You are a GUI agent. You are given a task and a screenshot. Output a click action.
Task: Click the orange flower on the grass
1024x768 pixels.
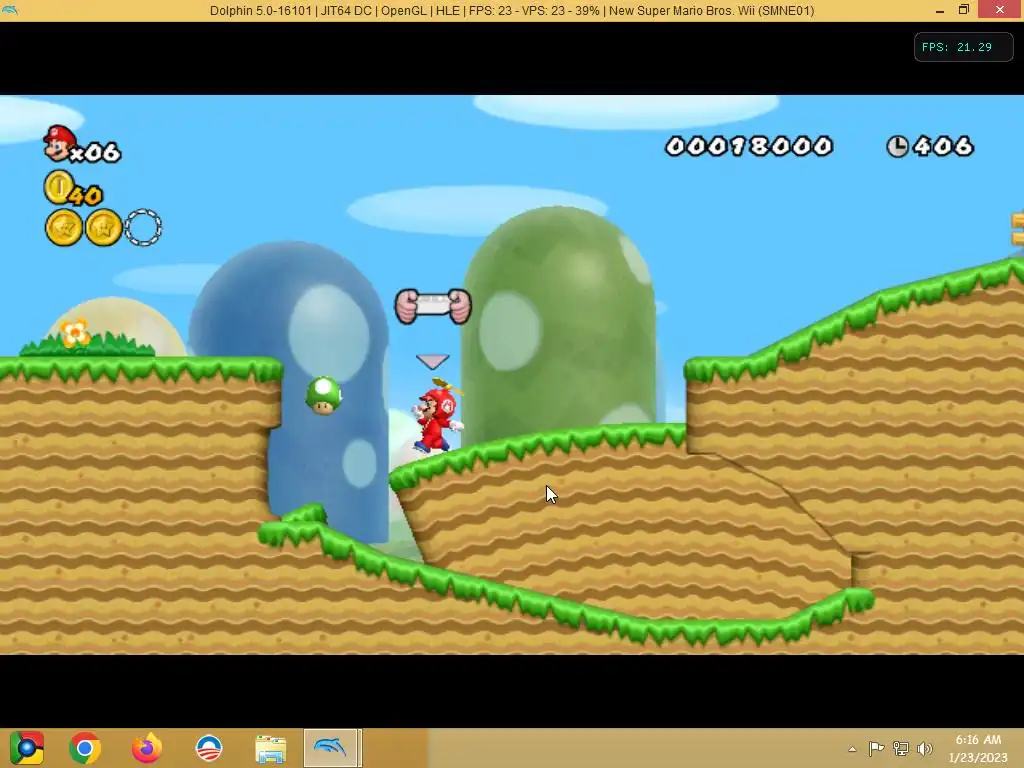click(x=75, y=332)
